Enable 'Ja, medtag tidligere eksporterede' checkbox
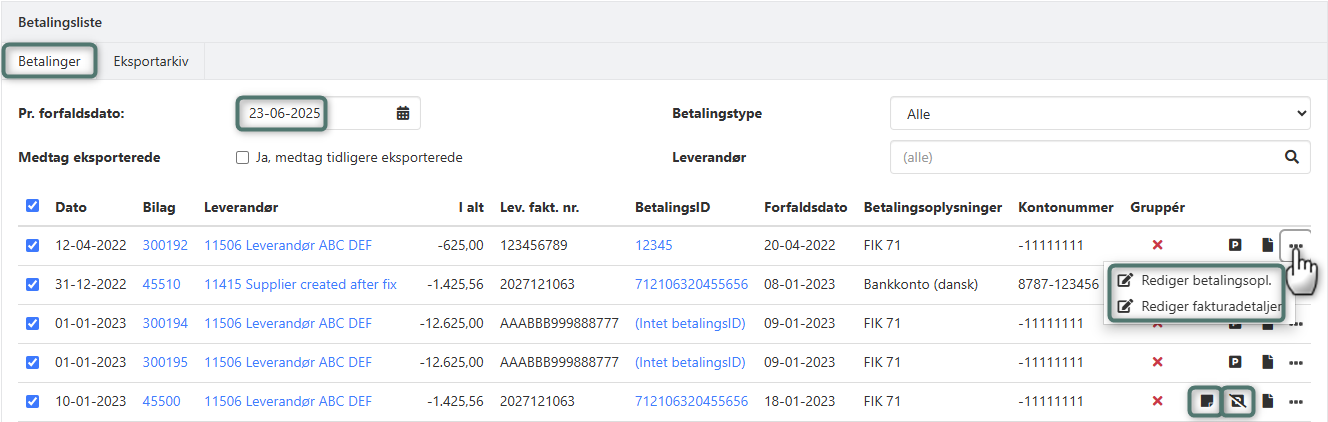Image resolution: width=1328 pixels, height=422 pixels. click(241, 157)
